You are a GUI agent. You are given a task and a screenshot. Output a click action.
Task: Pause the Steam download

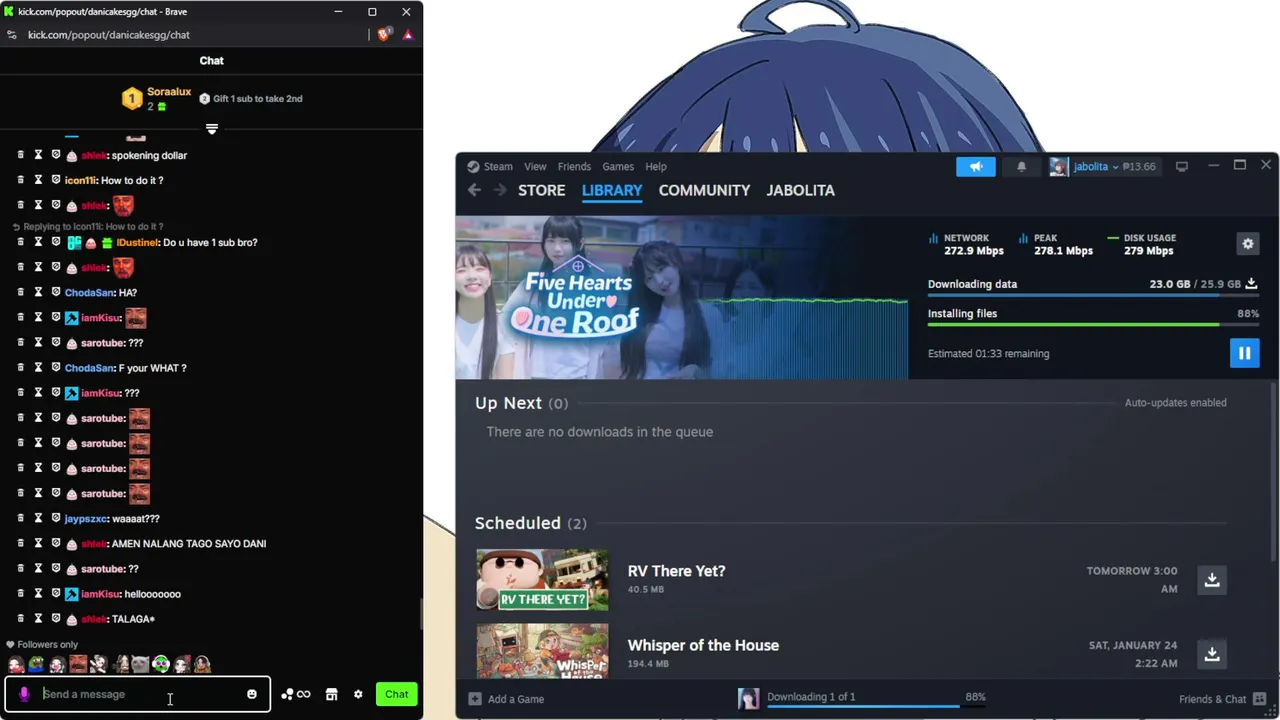click(1244, 353)
